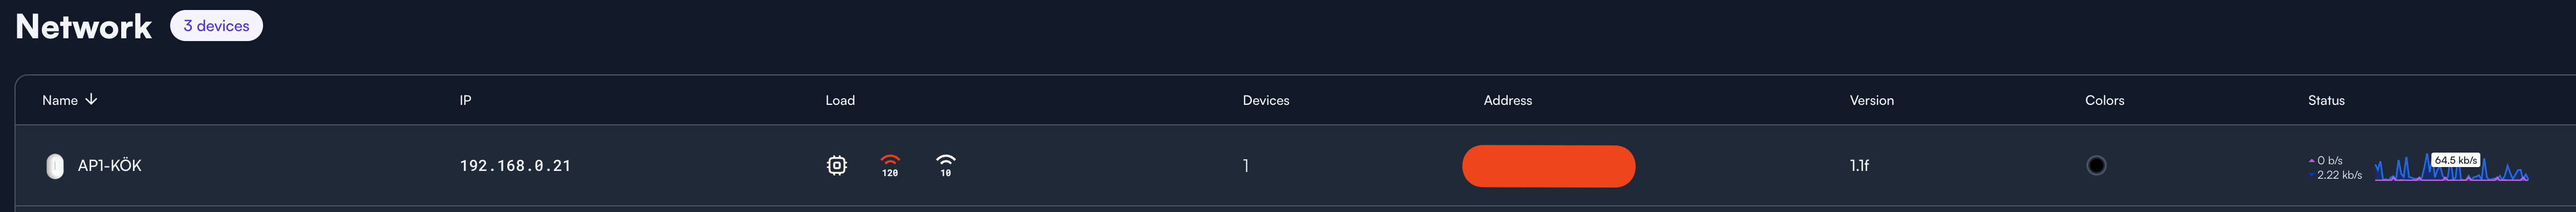Click the Status column header
This screenshot has width=2576, height=212.
[2326, 100]
